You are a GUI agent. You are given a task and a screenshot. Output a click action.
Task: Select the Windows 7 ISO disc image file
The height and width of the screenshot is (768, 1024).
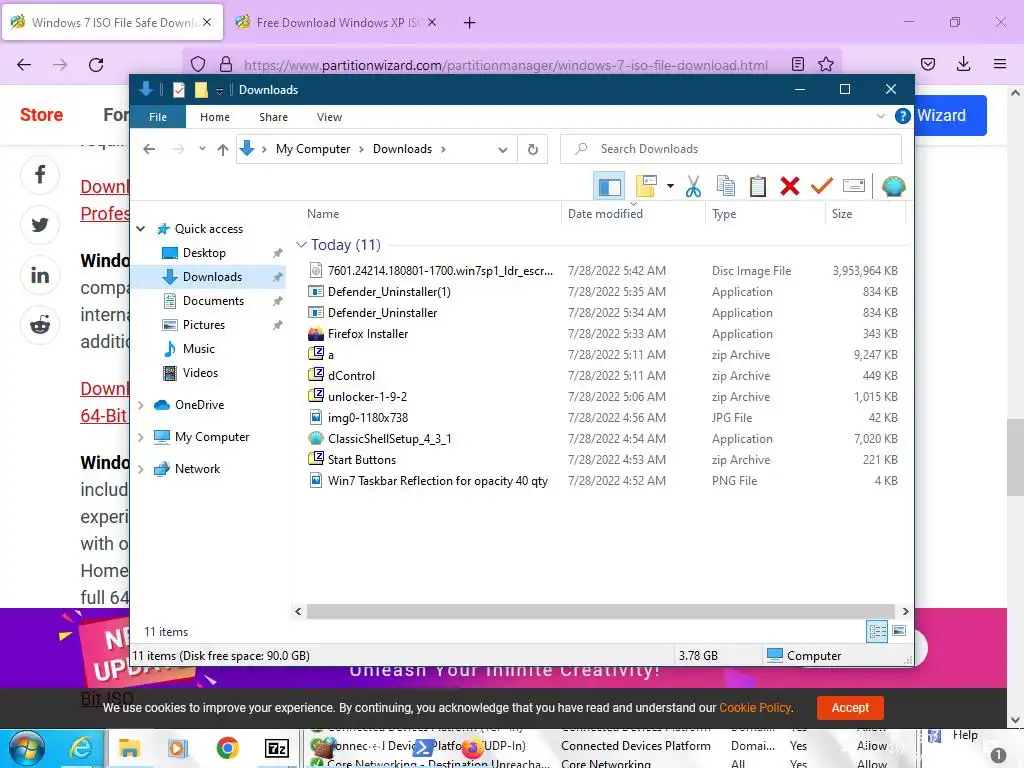coord(440,270)
